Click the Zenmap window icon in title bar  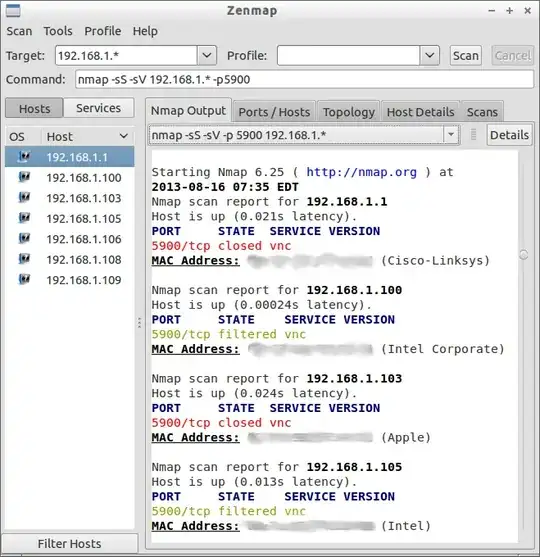13,11
